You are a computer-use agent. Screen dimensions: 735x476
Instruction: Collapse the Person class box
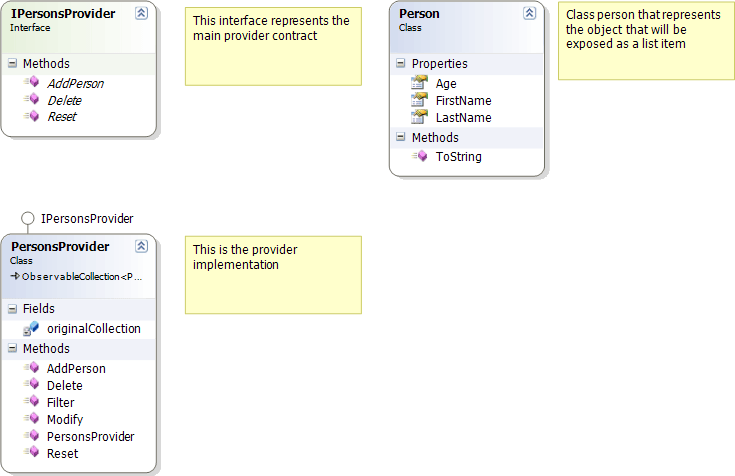tap(529, 14)
